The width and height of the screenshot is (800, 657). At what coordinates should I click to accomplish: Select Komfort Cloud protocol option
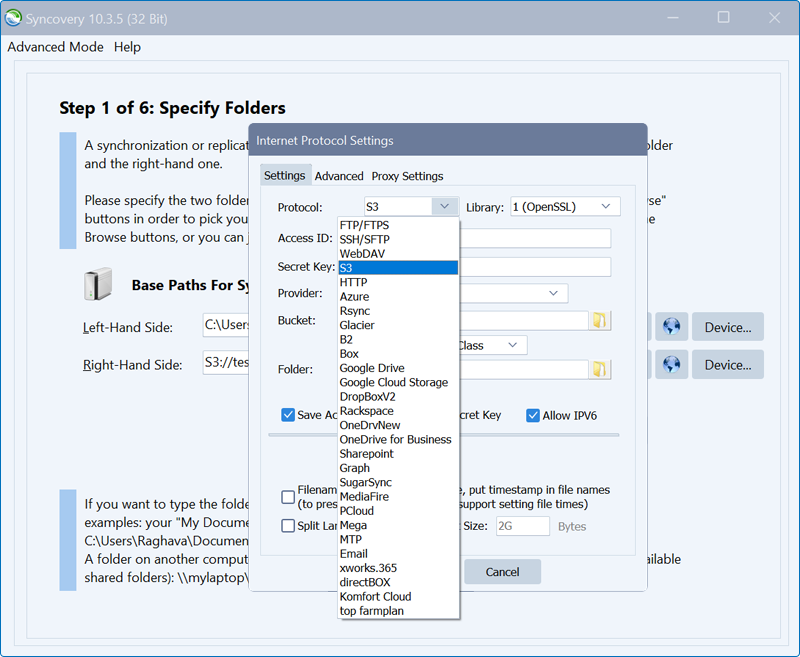[x=398, y=596]
